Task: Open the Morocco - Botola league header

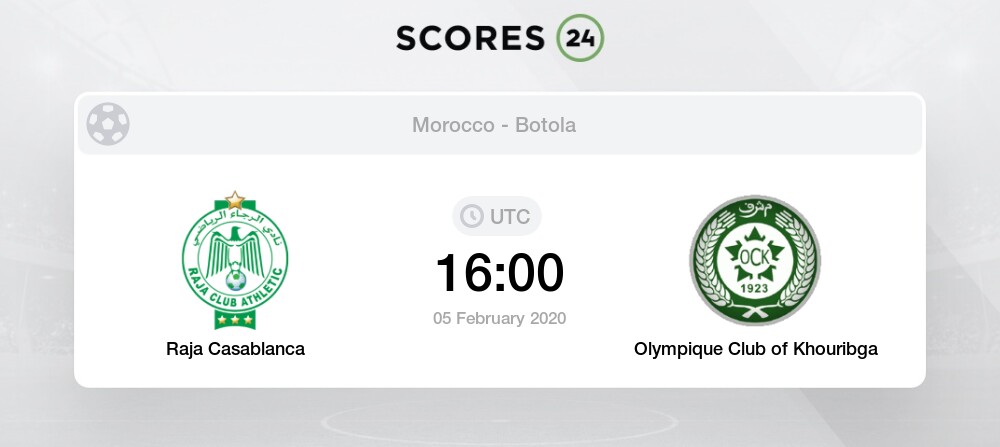Action: coord(494,125)
